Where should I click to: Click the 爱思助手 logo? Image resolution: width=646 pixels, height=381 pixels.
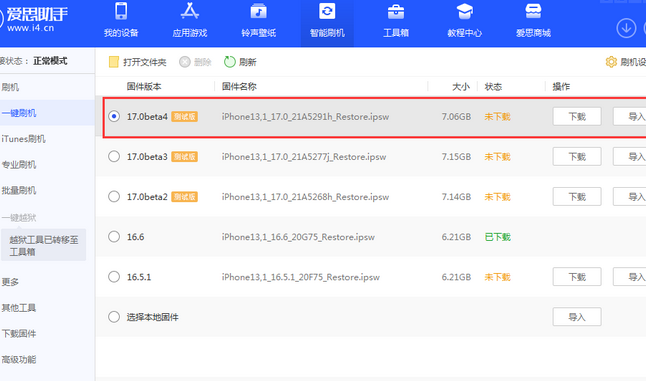(x=37, y=15)
